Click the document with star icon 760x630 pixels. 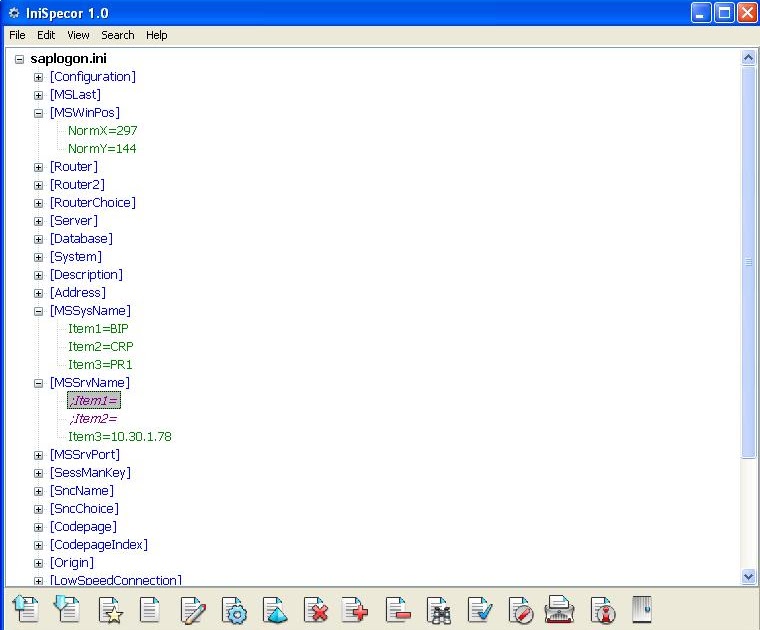(x=110, y=610)
